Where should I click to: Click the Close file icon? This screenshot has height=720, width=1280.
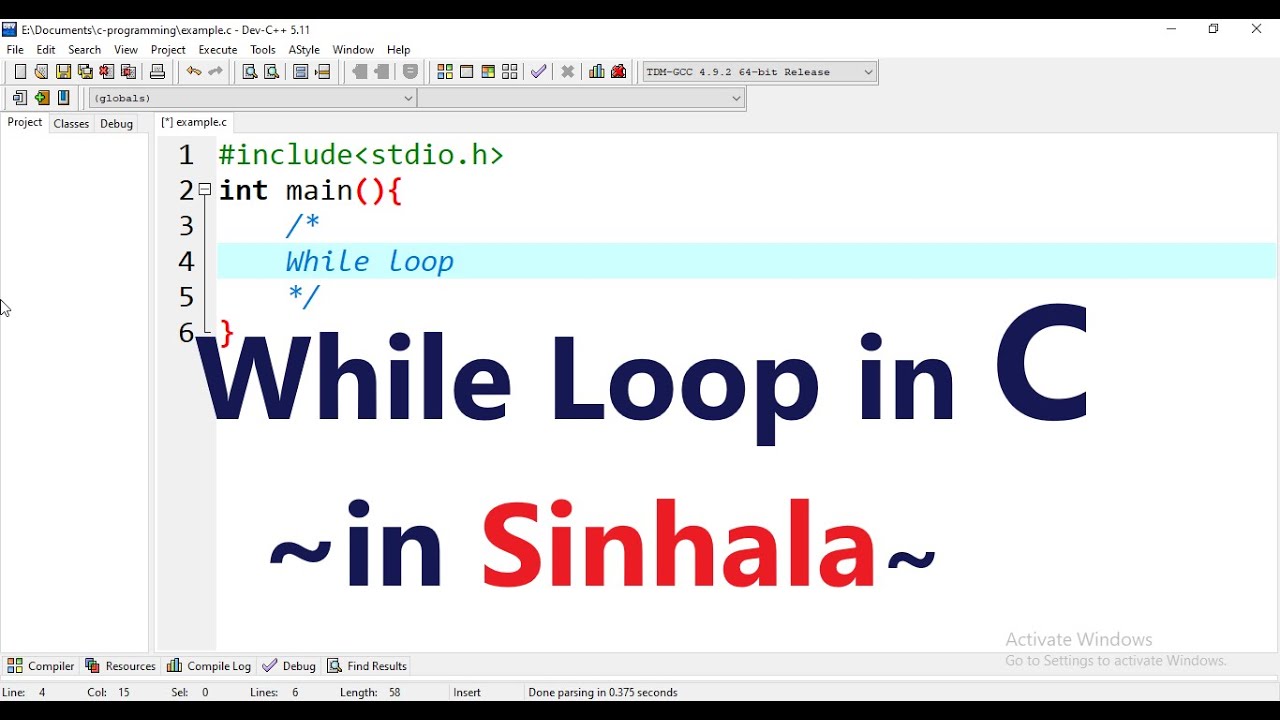(x=106, y=72)
